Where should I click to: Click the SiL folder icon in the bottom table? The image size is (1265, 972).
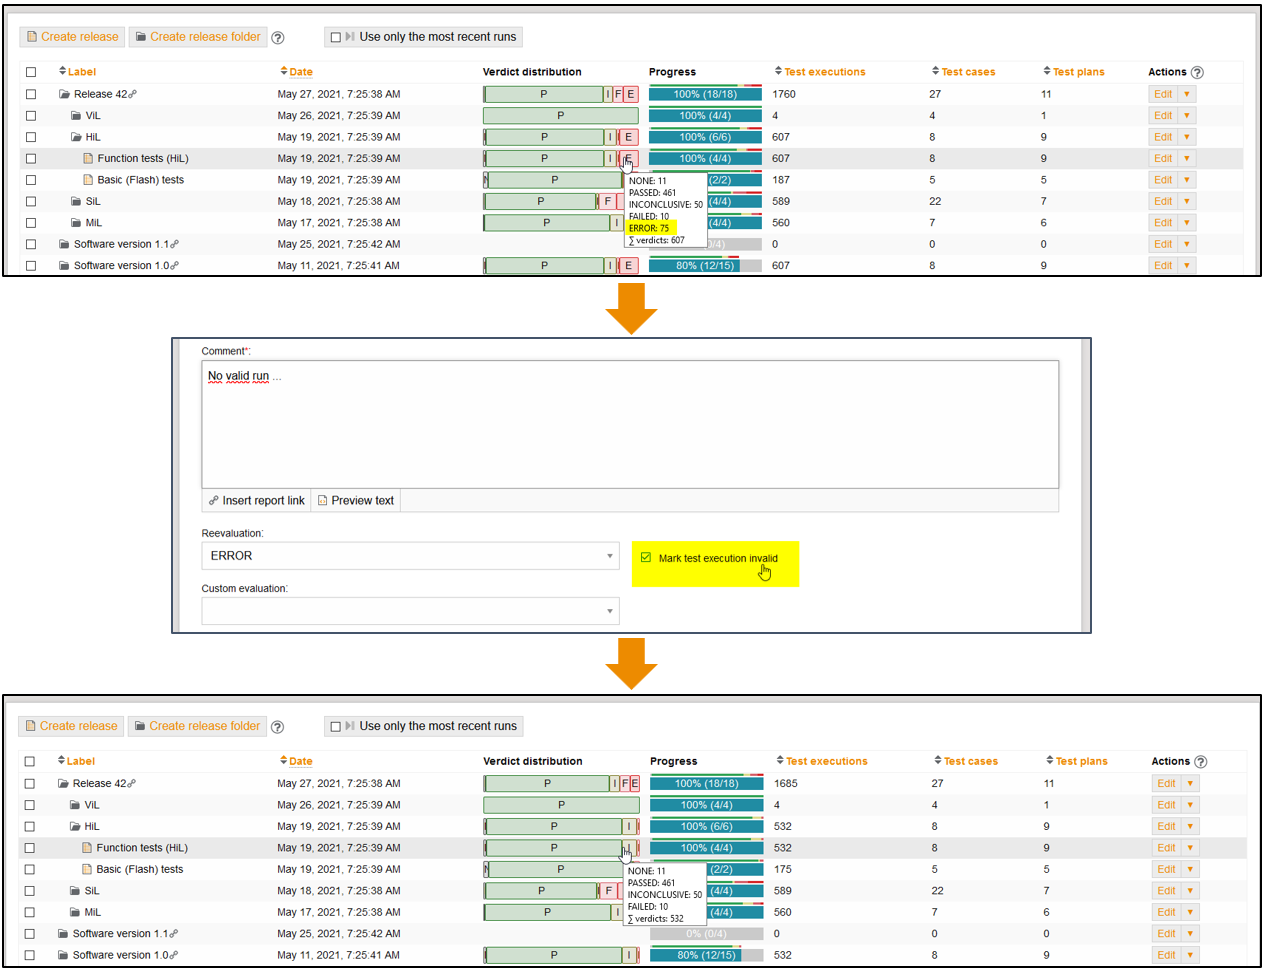(76, 891)
